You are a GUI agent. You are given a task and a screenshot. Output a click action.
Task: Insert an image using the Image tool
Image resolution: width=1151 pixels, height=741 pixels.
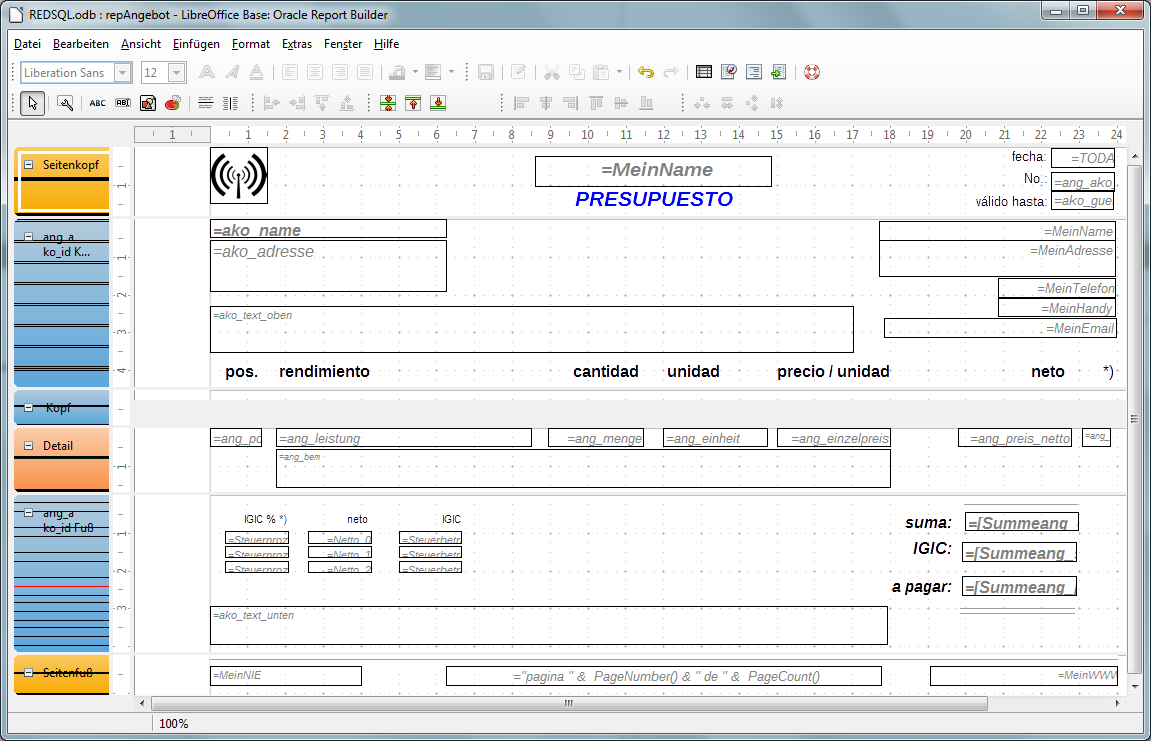coord(148,103)
